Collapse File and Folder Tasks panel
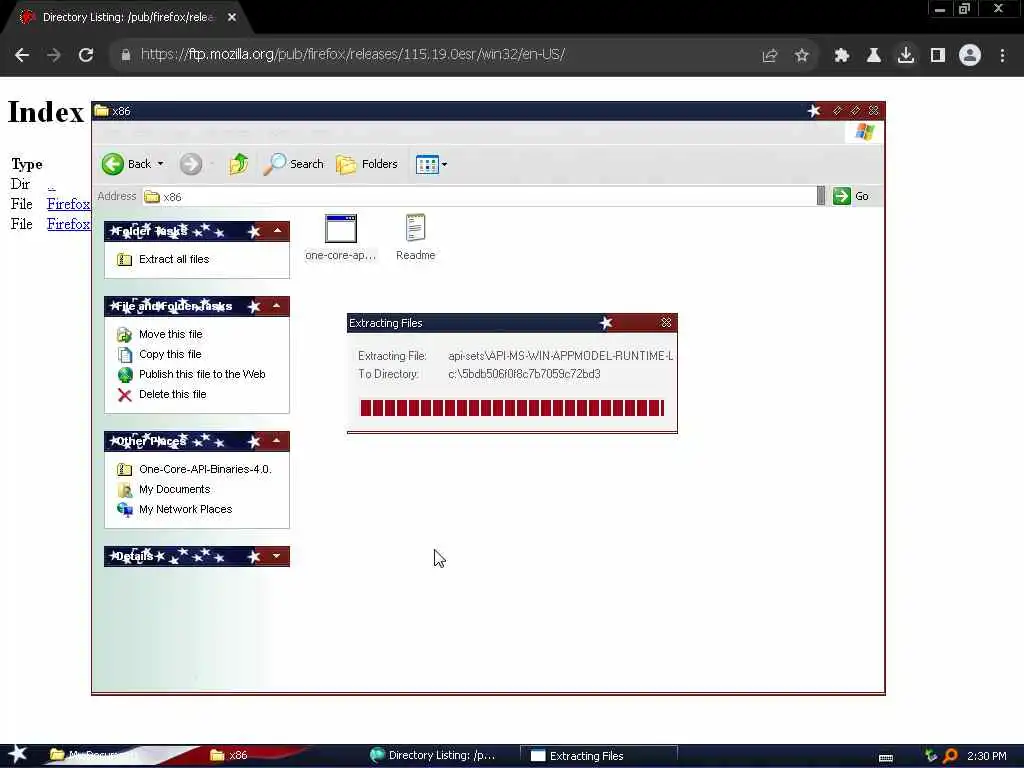 click(x=277, y=306)
